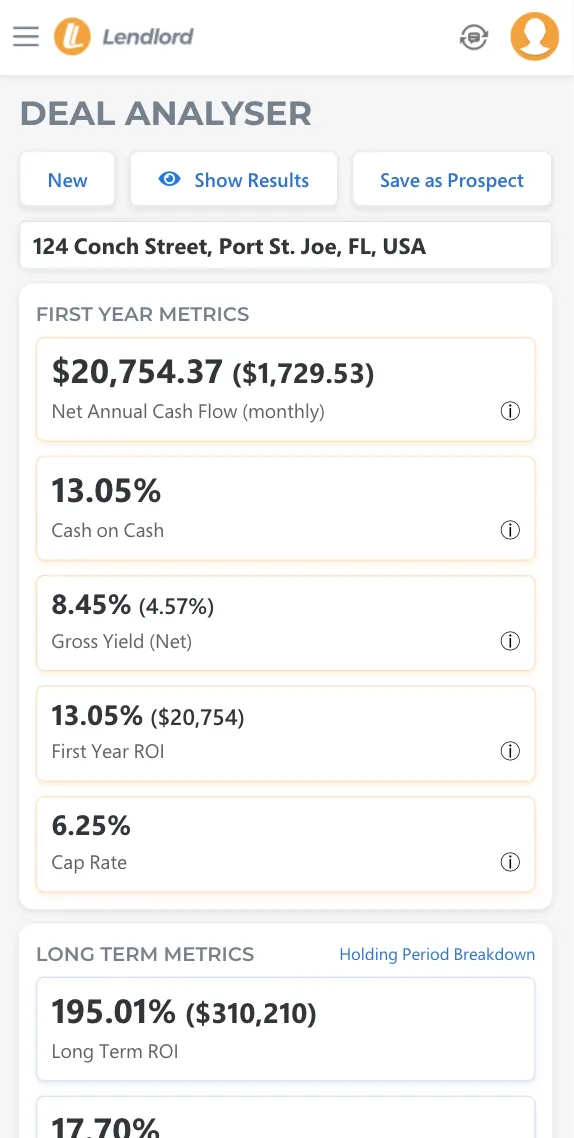Screen dimensions: 574x1138
Task: Click the New button
Action: [67, 179]
